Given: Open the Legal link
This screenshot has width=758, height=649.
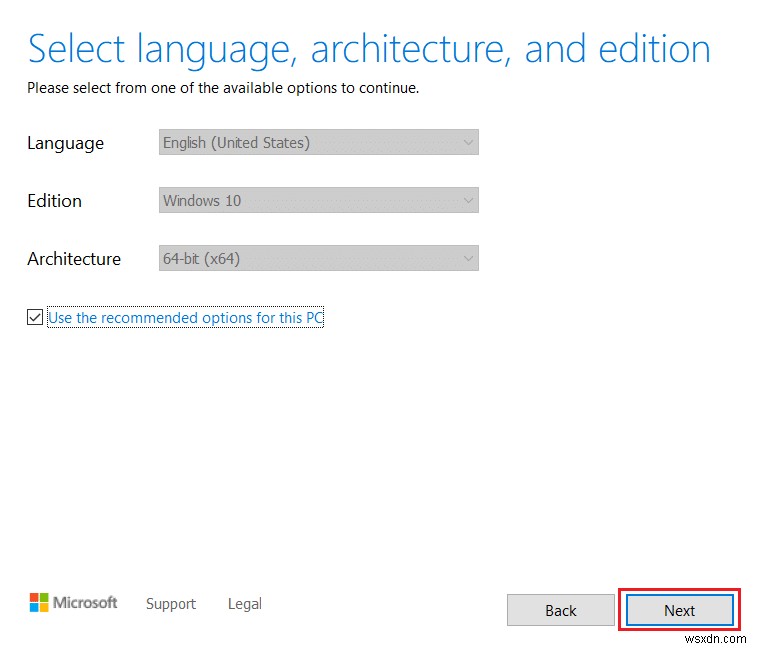Looking at the screenshot, I should (244, 604).
